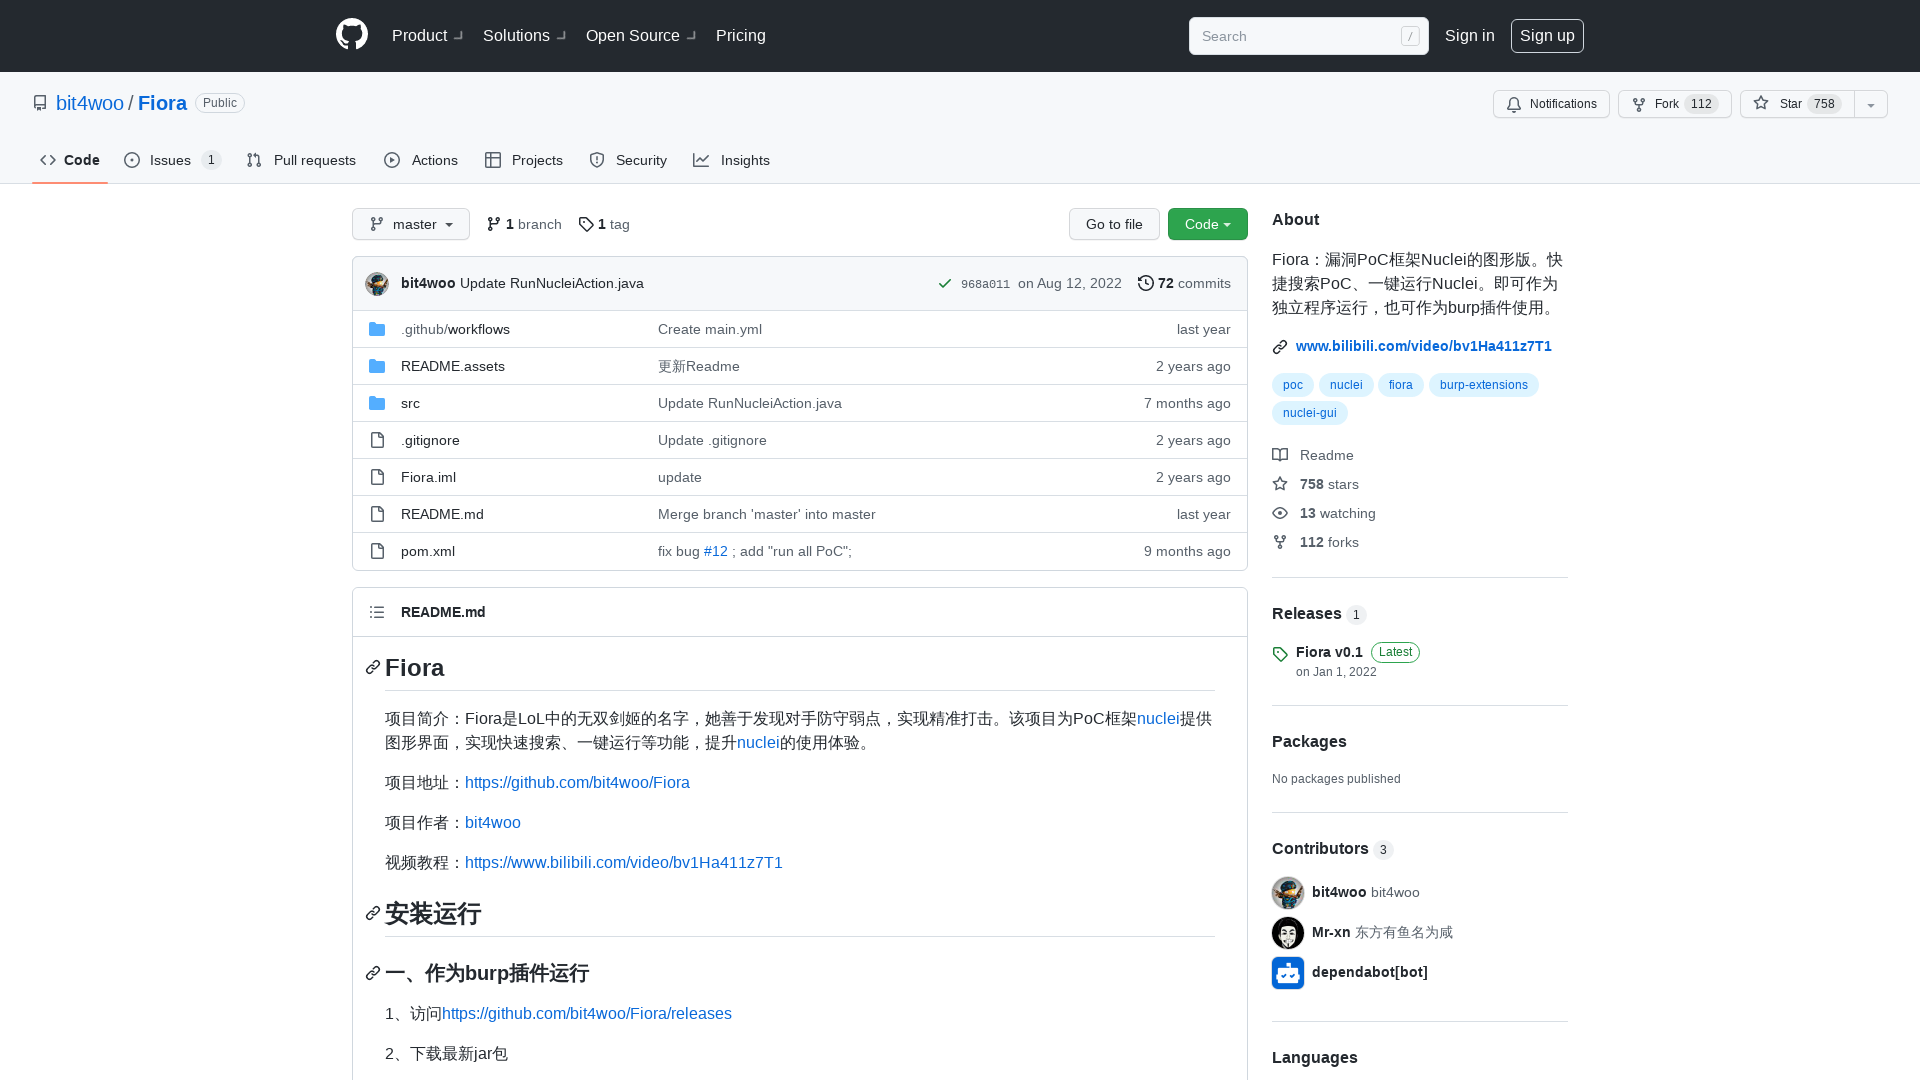Click the commit hash 968a011
Viewport: 1920px width, 1080px height.
[x=985, y=284]
